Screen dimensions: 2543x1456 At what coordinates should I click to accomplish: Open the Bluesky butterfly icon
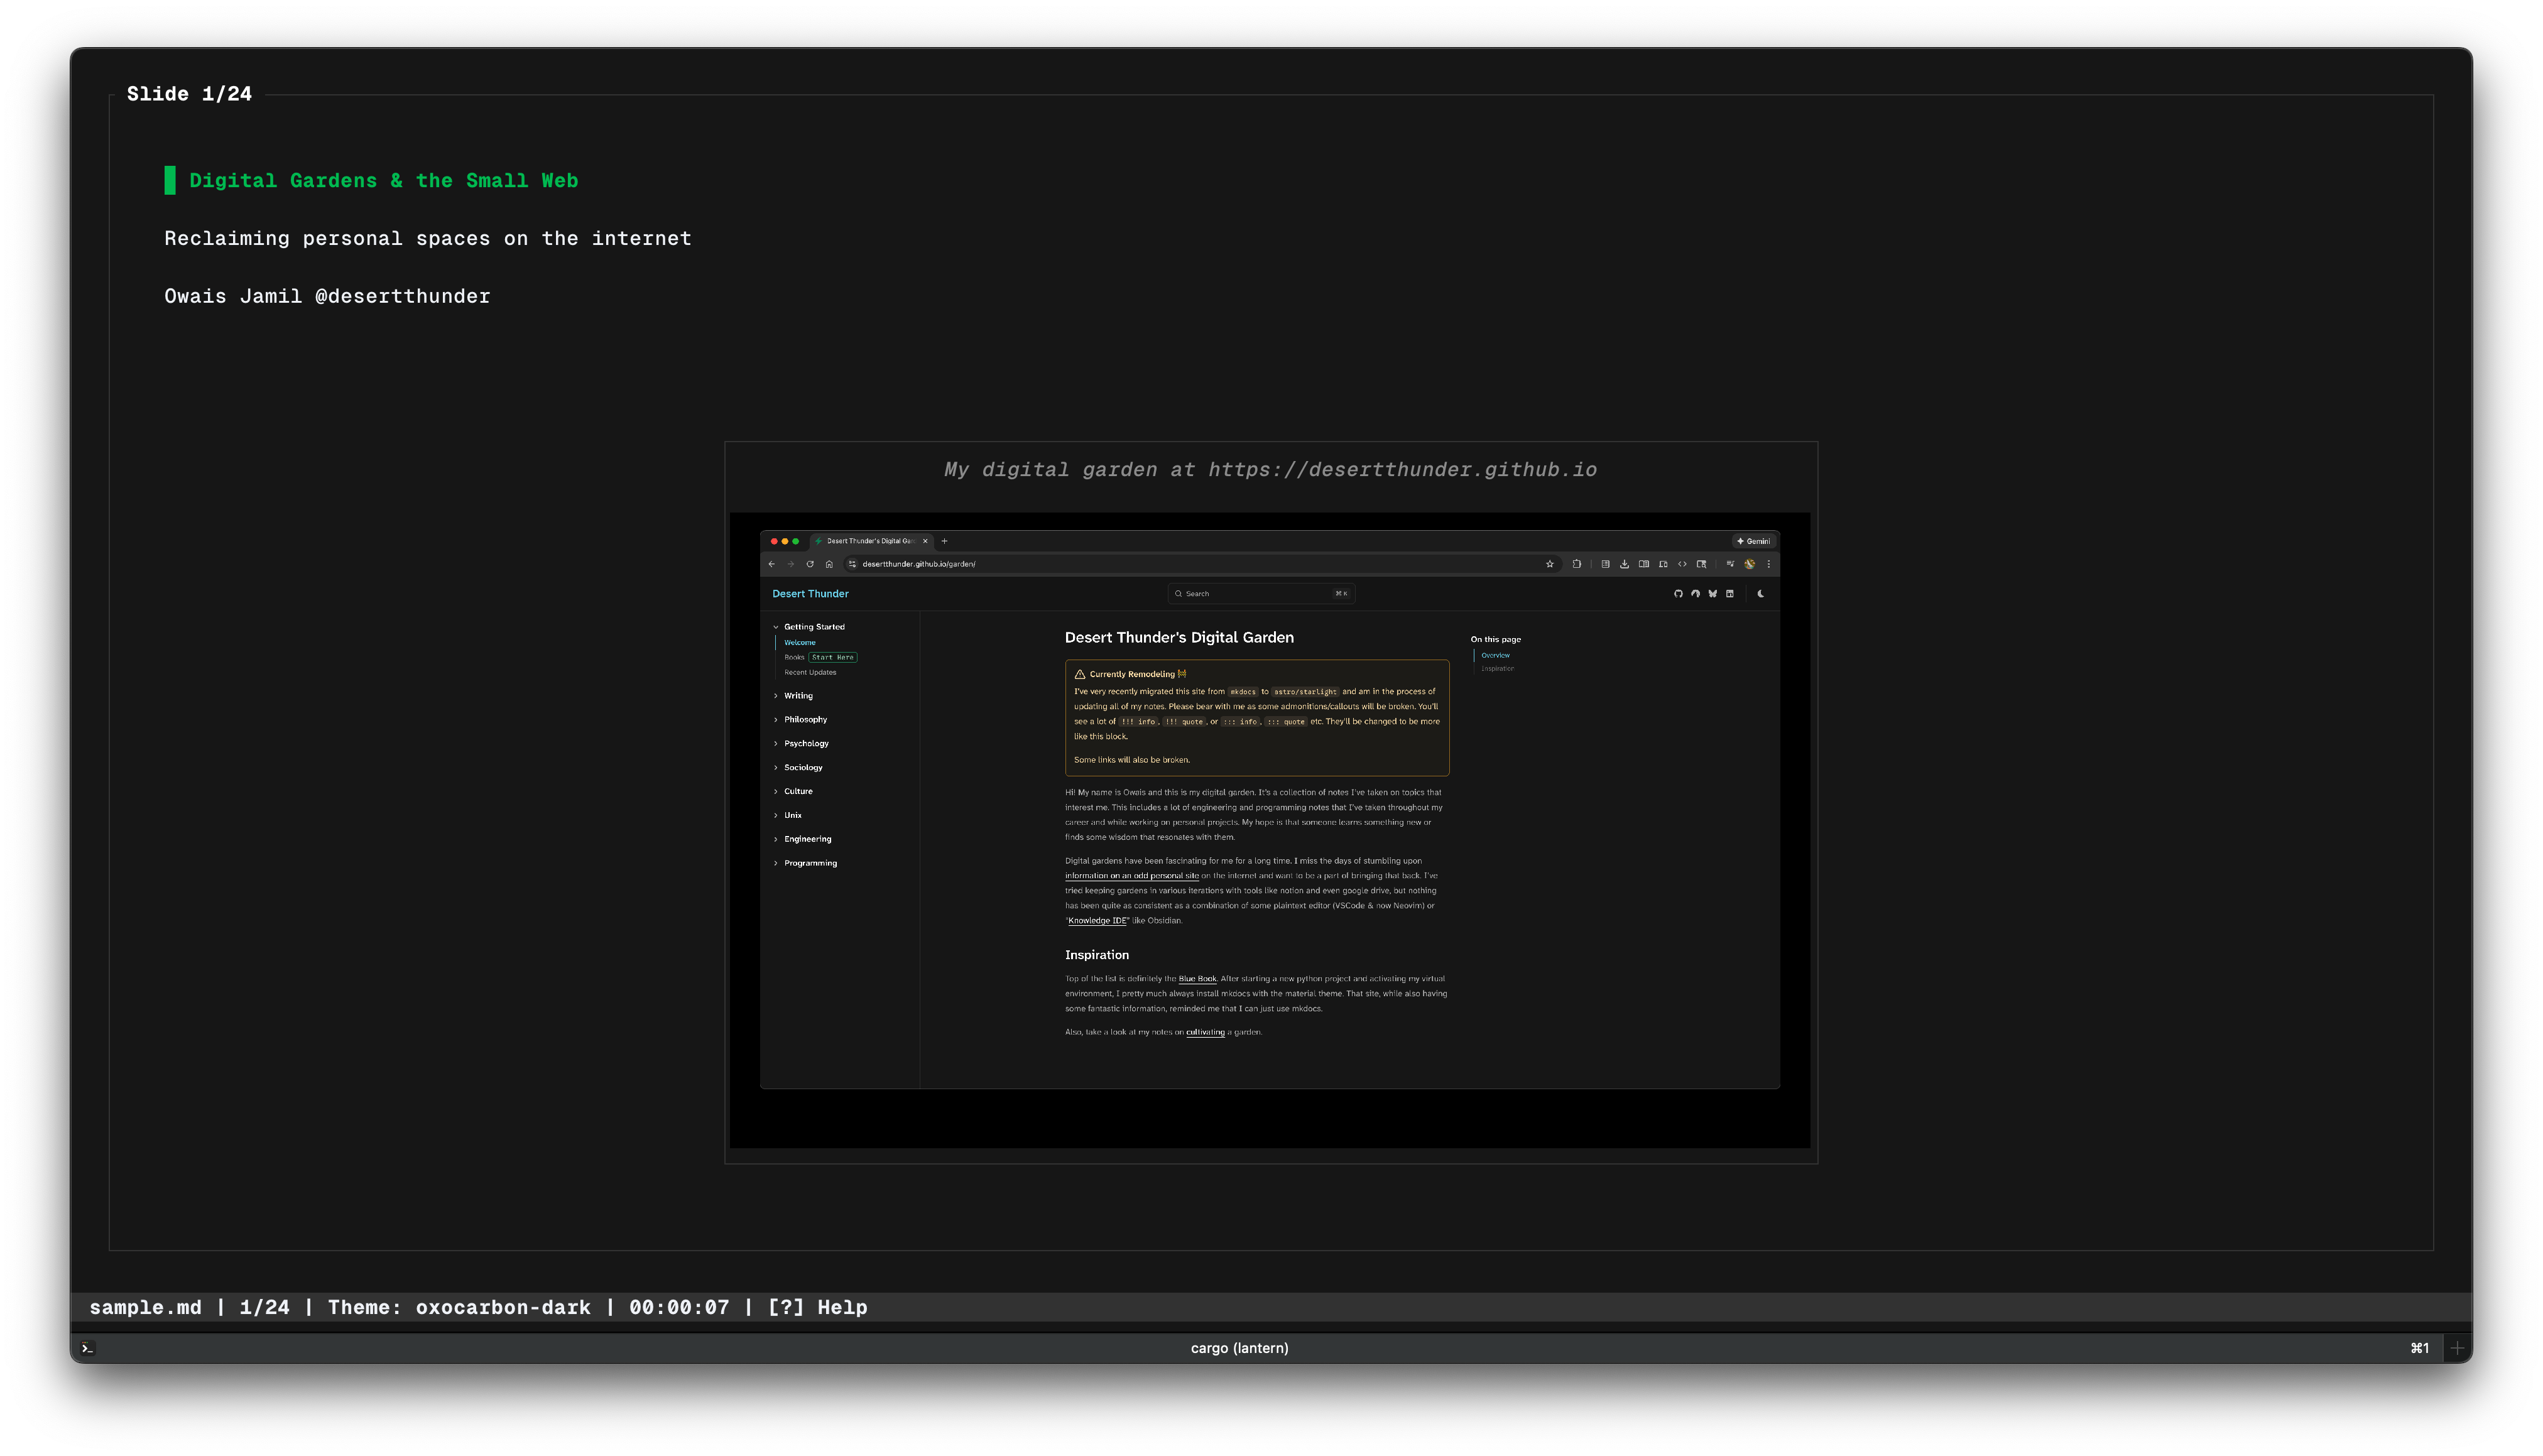tap(1713, 594)
